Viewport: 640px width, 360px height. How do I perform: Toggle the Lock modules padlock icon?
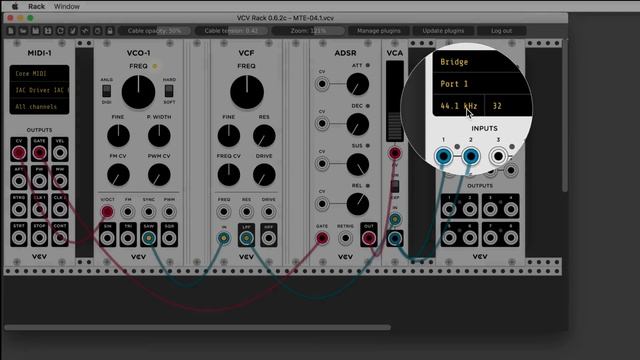pos(110,31)
